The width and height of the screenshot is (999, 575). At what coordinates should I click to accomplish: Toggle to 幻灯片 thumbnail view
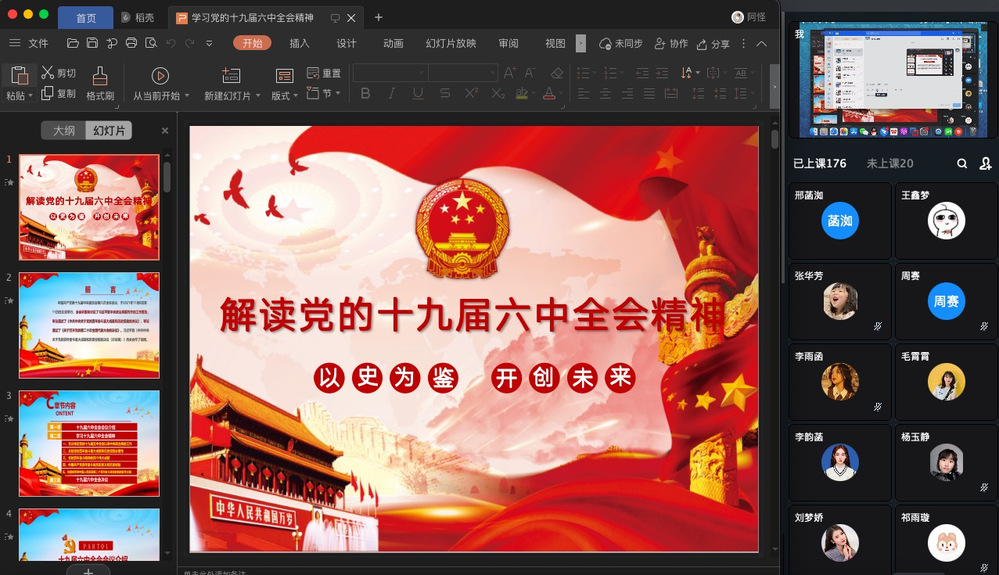pyautogui.click(x=109, y=131)
